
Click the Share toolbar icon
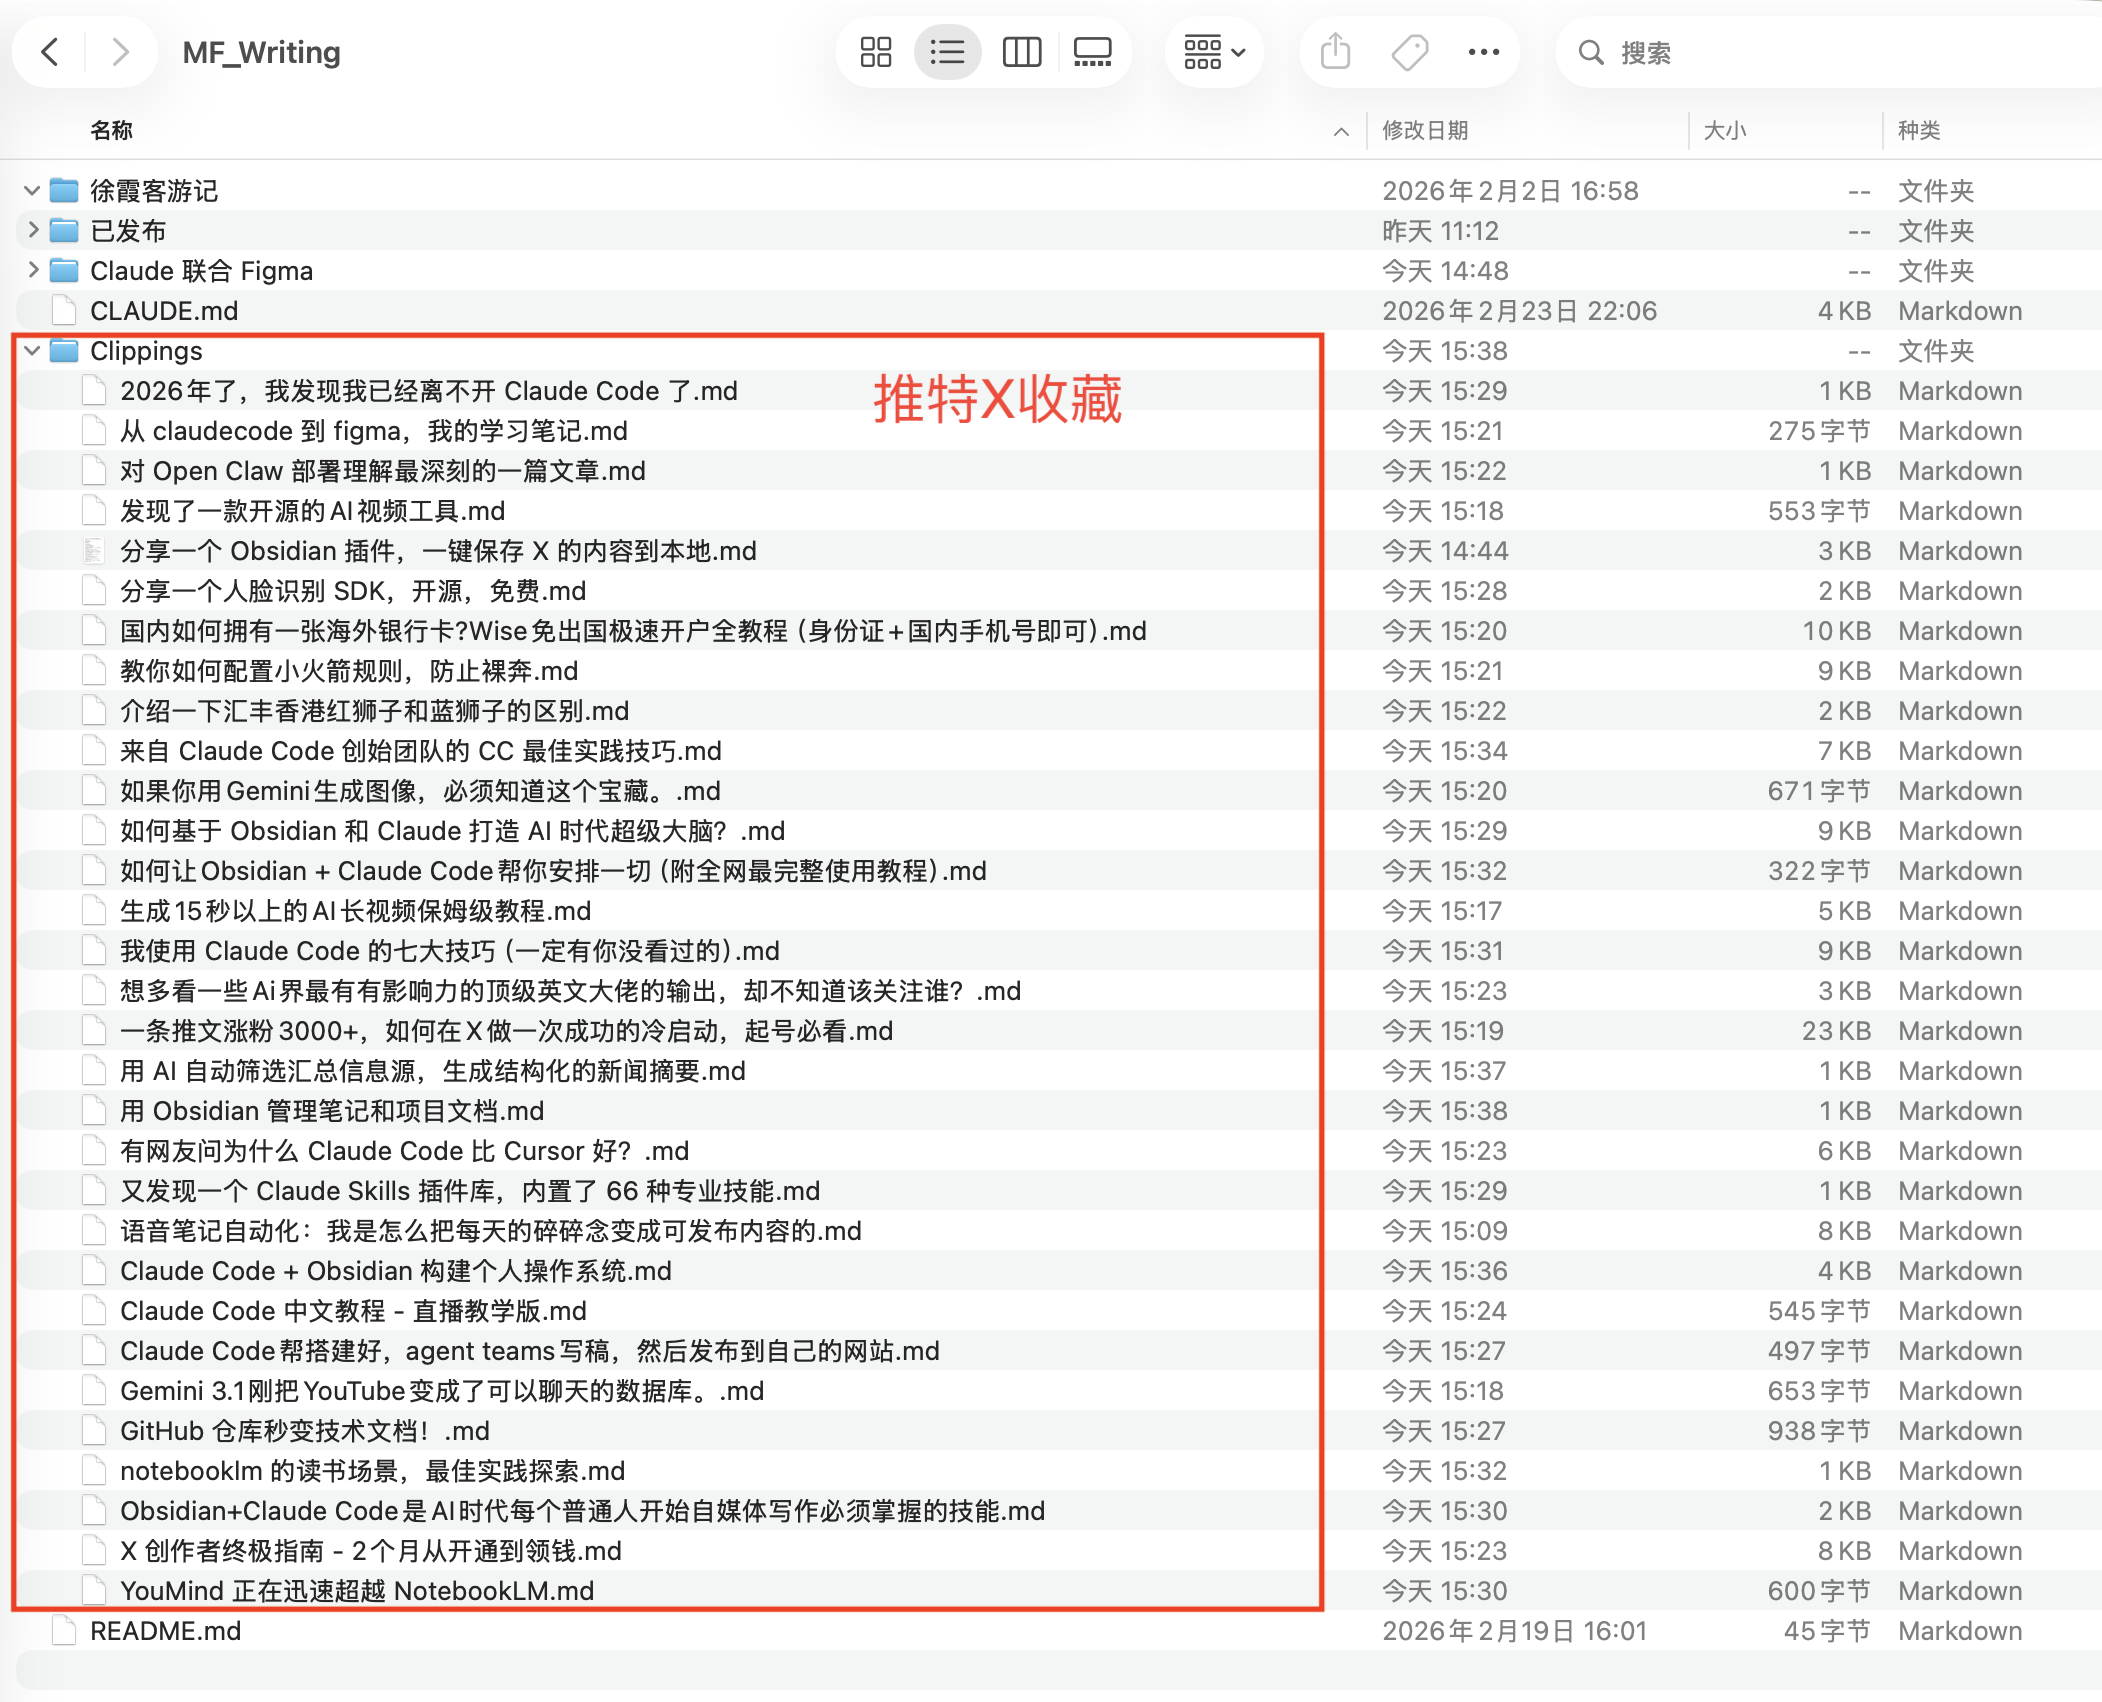click(x=1336, y=52)
